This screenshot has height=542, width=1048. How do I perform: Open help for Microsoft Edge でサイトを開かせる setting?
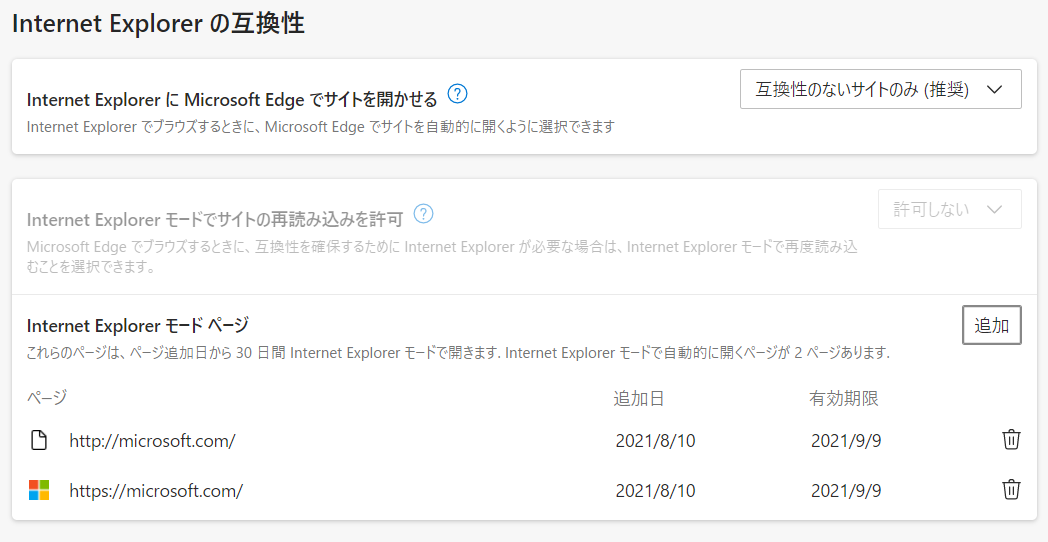click(457, 94)
